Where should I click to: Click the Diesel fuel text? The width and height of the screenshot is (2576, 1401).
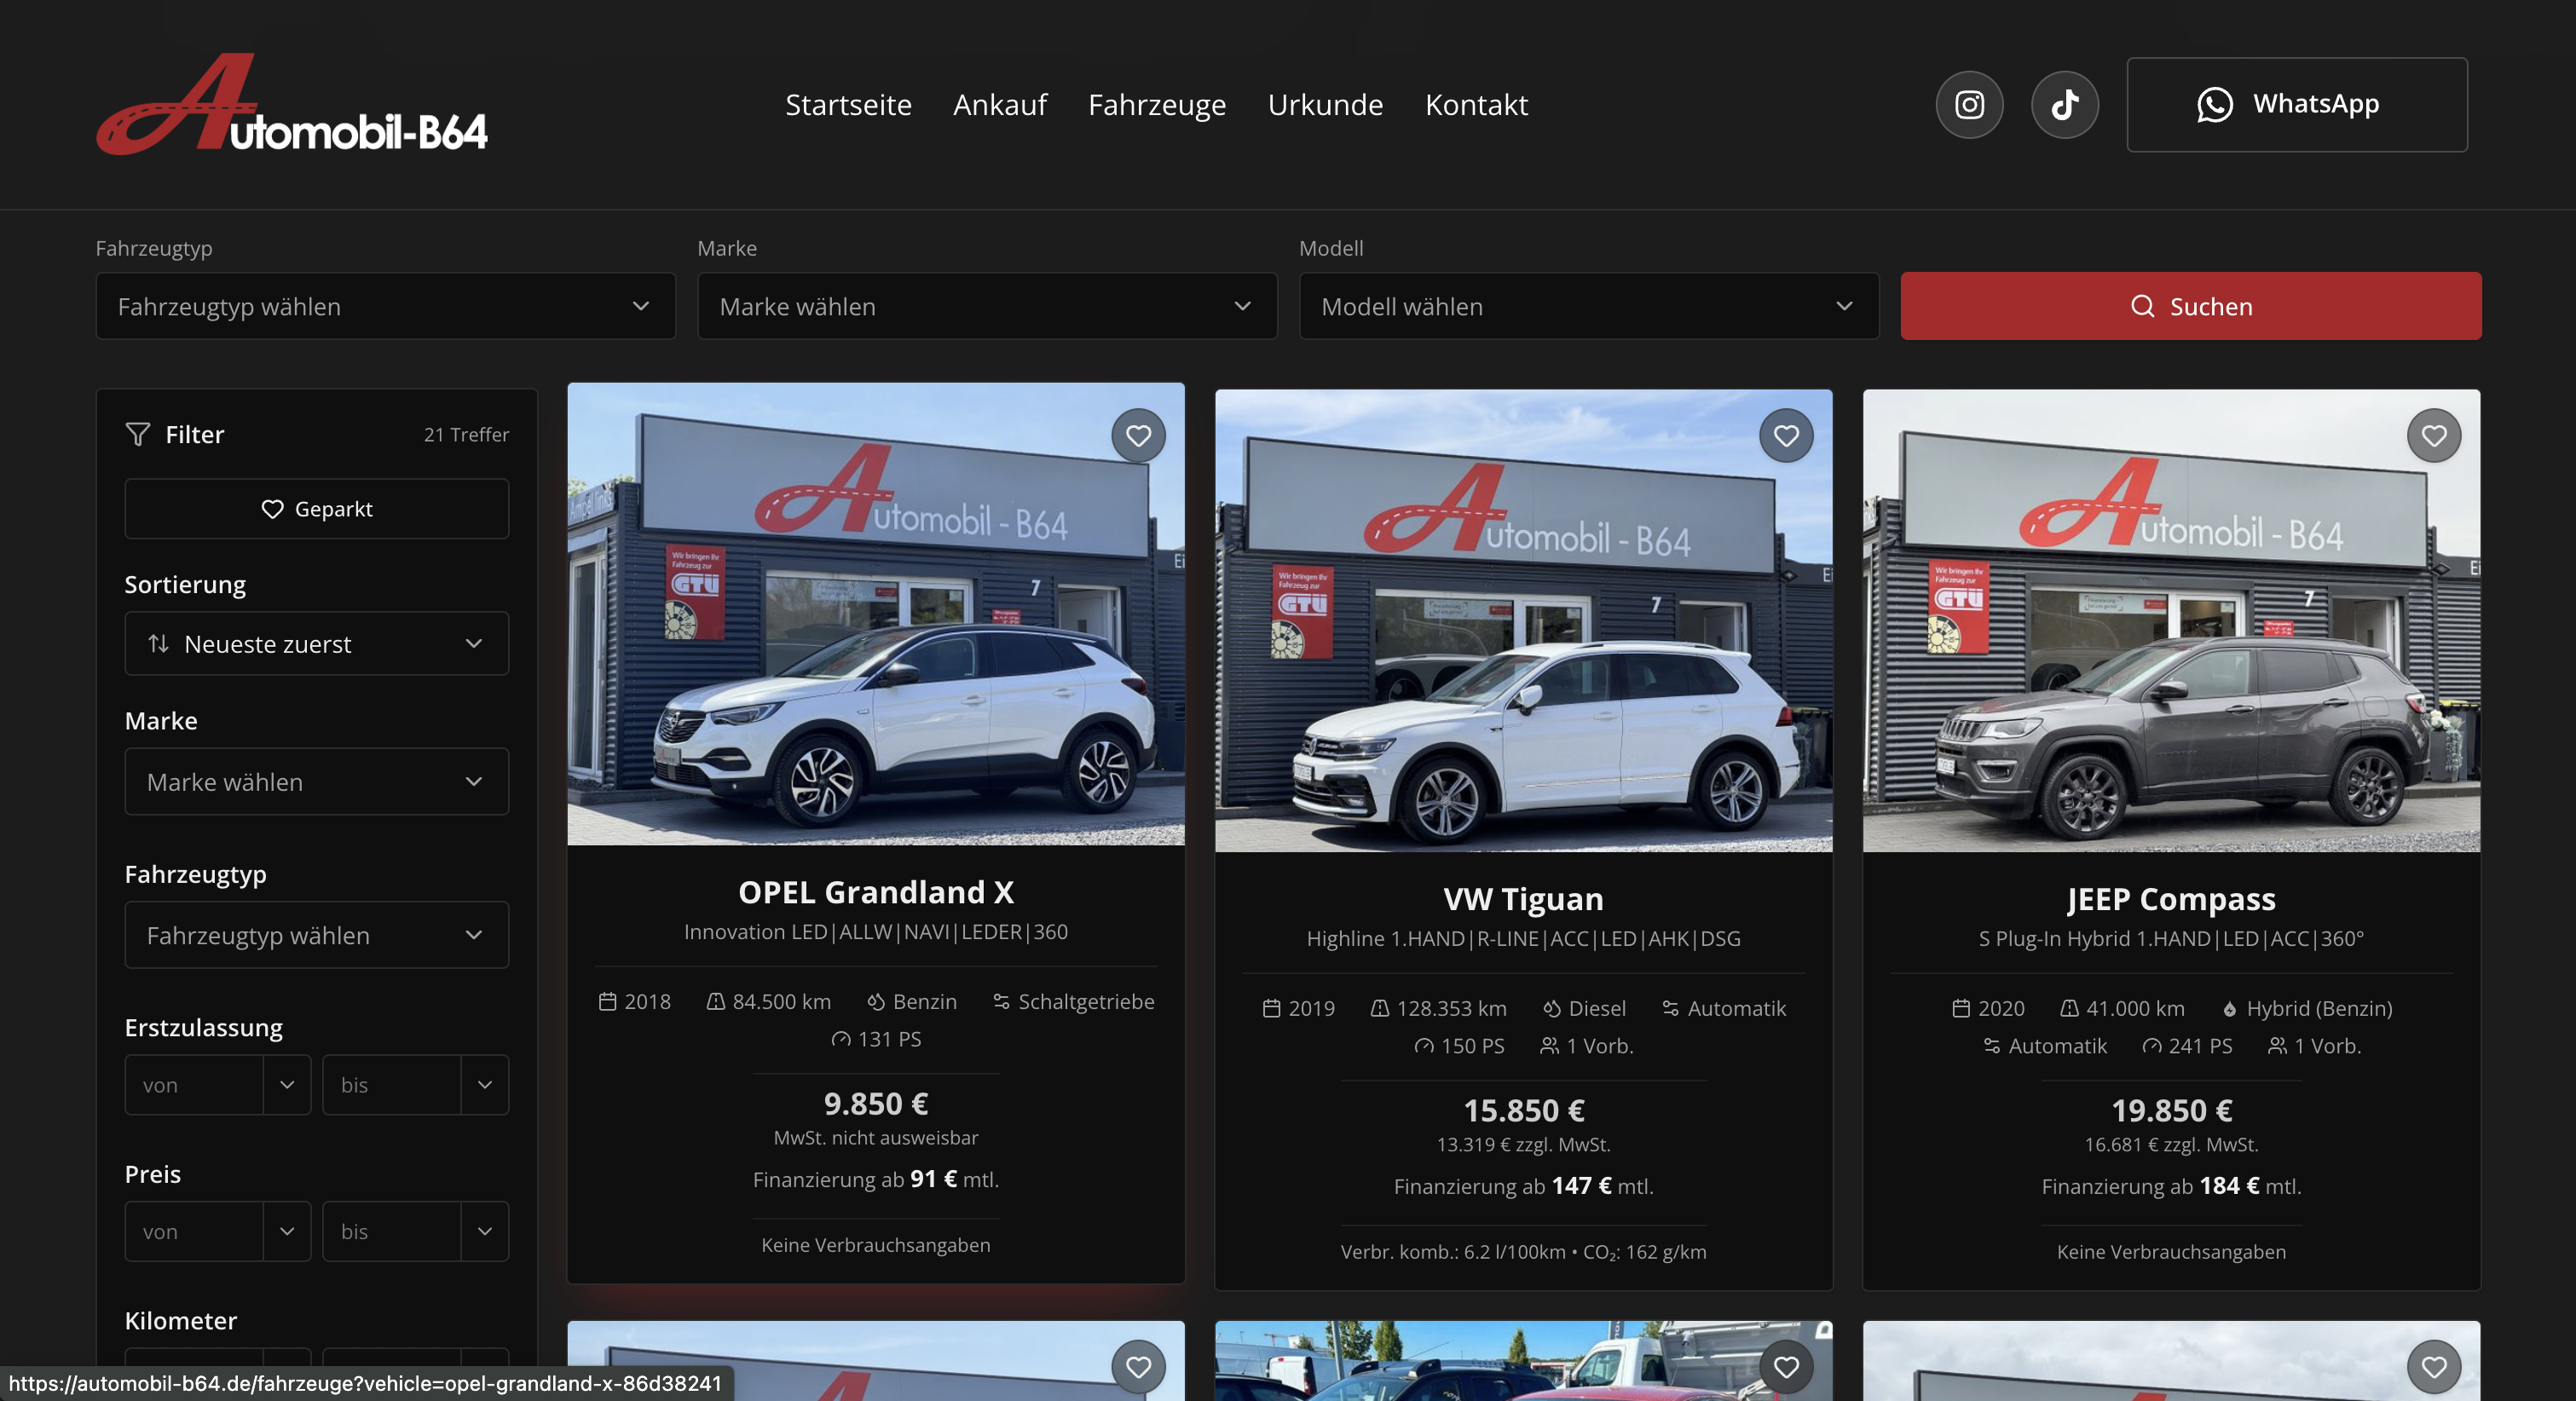[1597, 1009]
